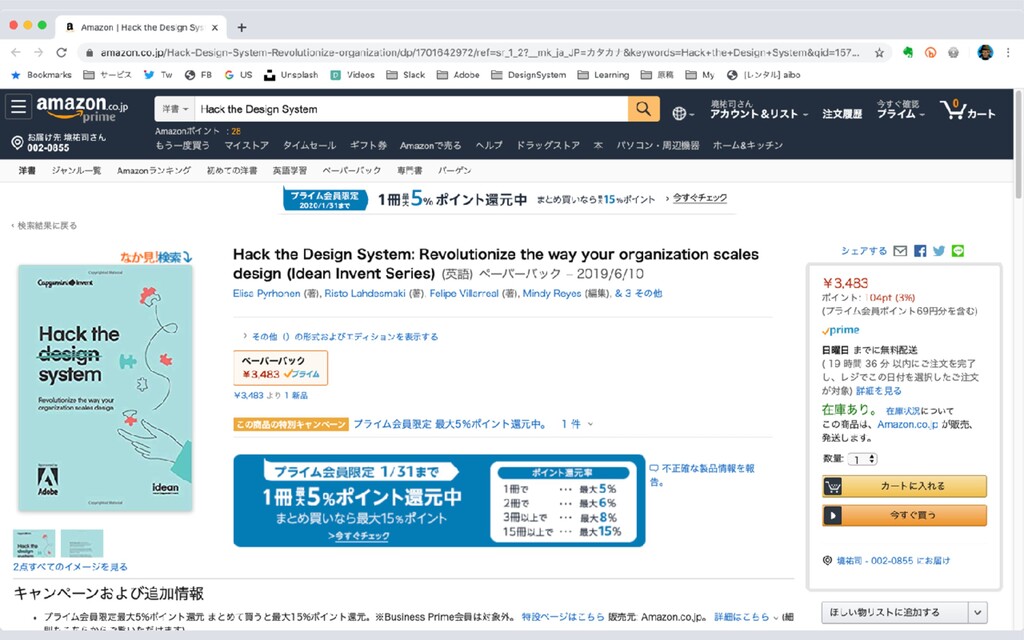Screen dimensions: 1024x640
Task: Click the large book cover image
Action: [x=105, y=388]
